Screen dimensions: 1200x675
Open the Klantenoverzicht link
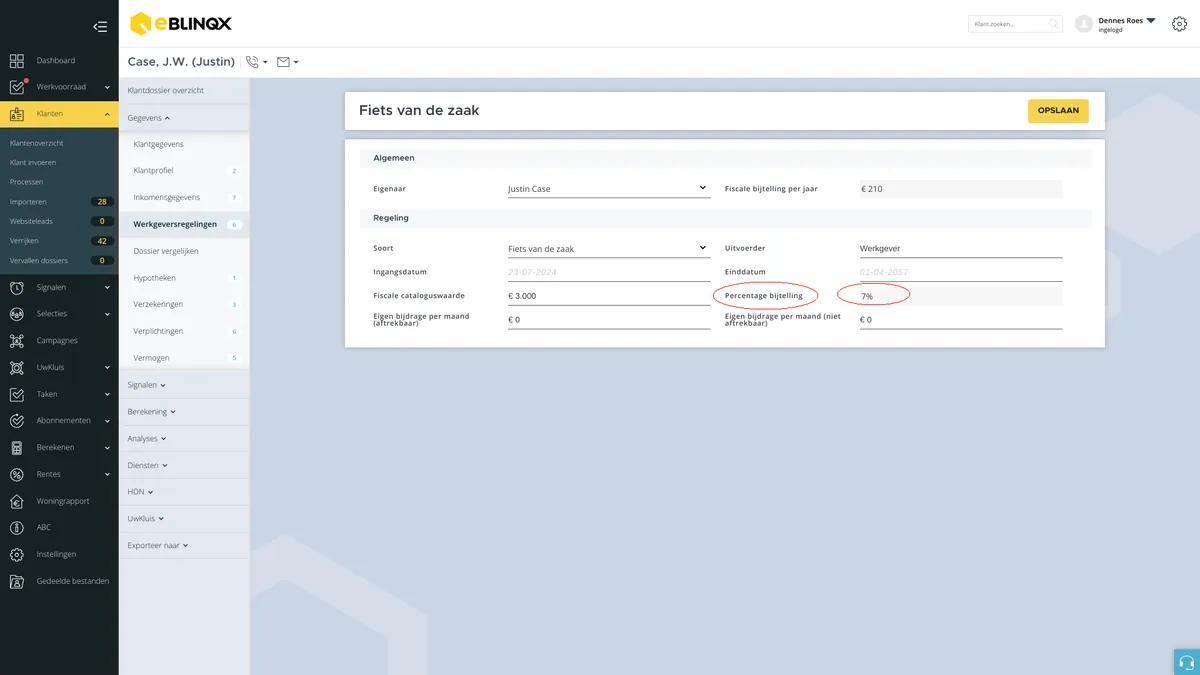tap(37, 144)
